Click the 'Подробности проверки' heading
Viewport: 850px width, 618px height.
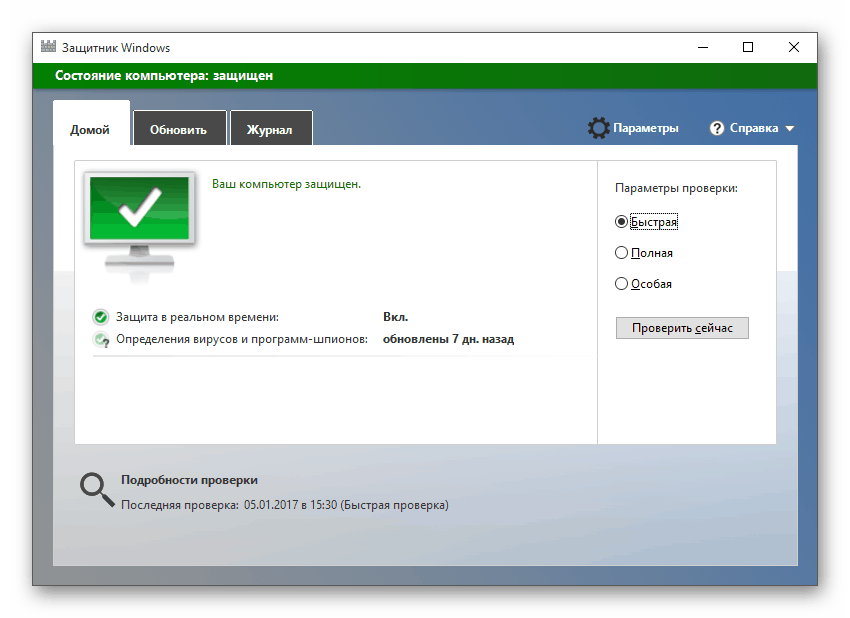click(189, 480)
